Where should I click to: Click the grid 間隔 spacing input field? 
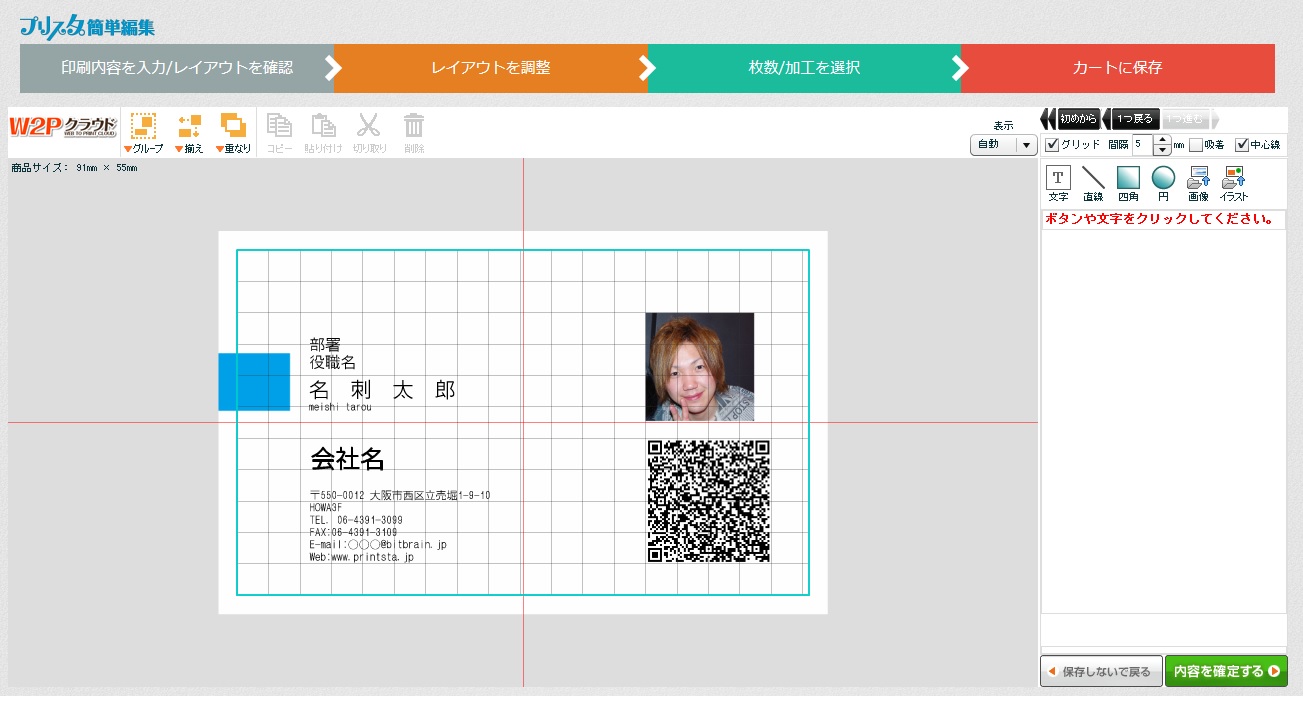coord(1143,145)
